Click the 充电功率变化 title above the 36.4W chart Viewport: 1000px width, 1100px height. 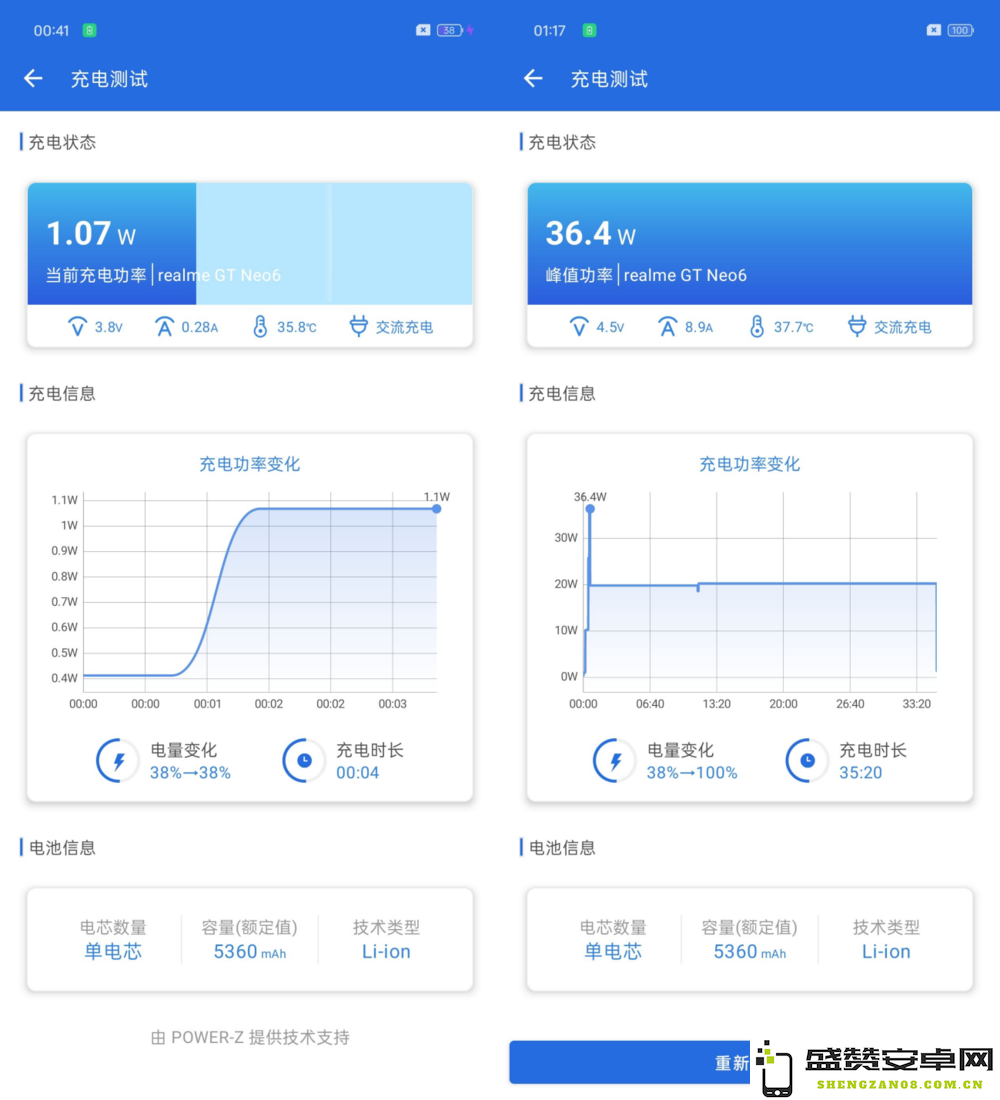[749, 464]
